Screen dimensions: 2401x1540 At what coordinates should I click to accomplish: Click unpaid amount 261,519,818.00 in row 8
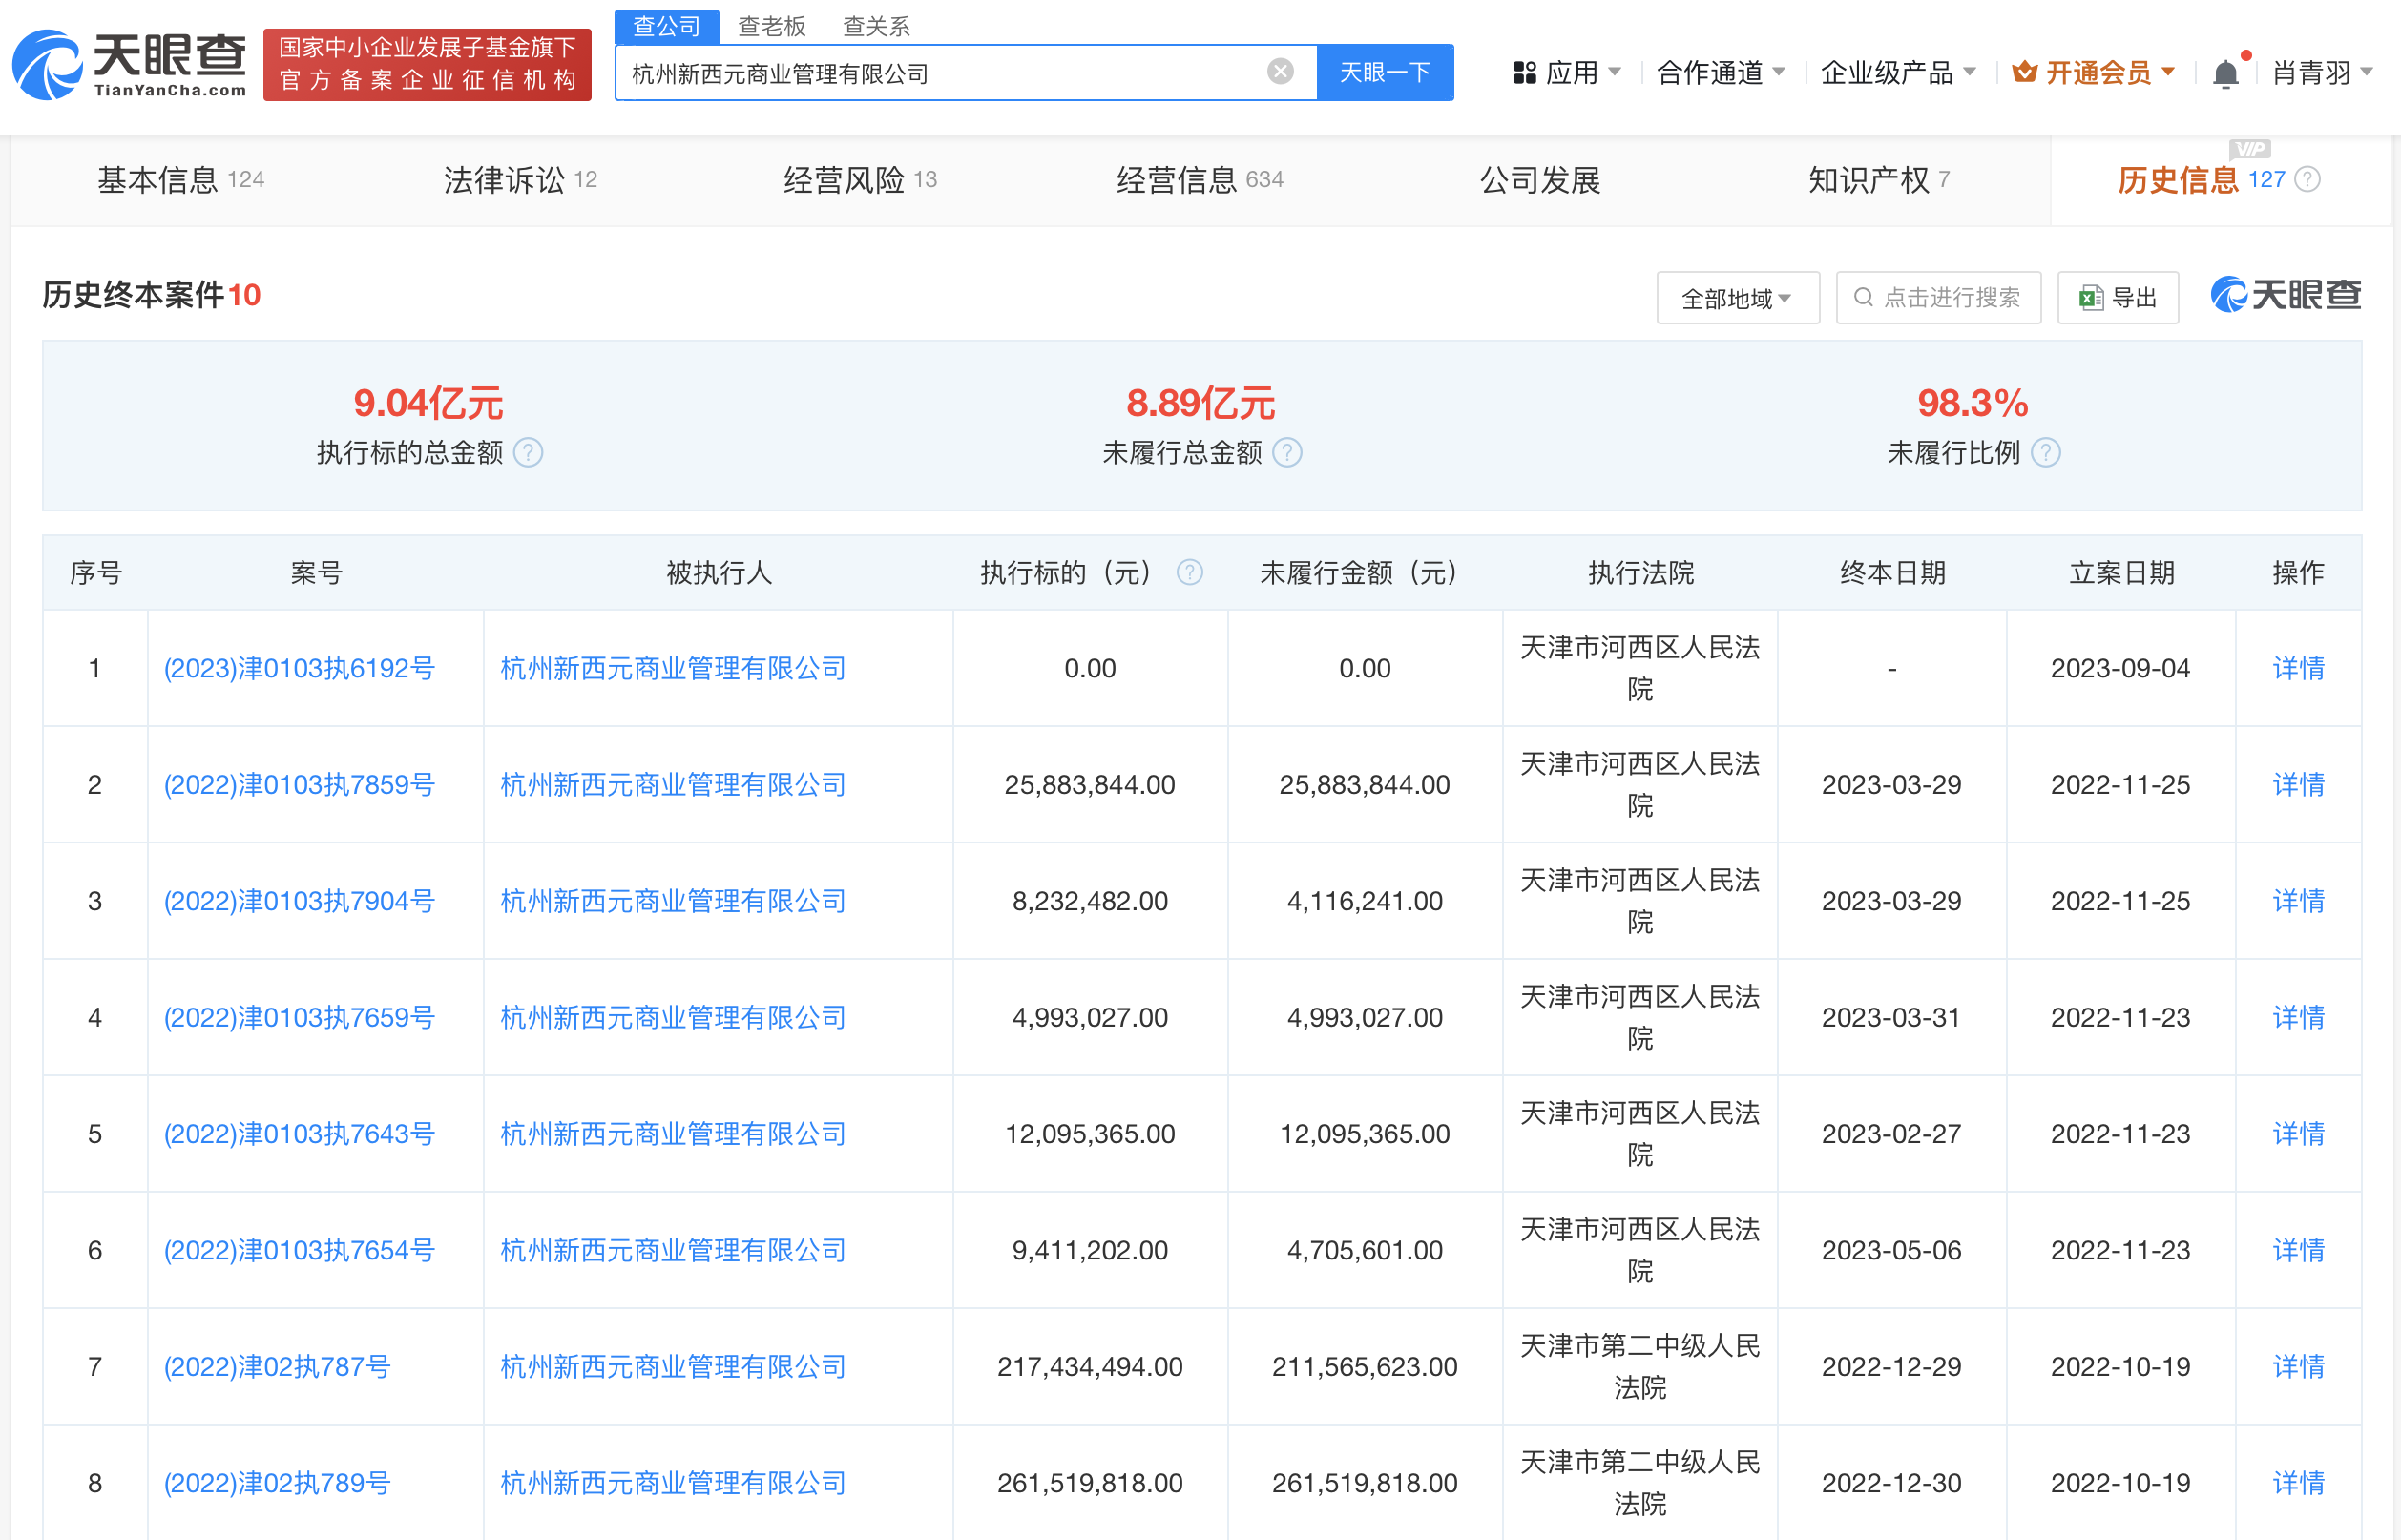(1365, 1483)
